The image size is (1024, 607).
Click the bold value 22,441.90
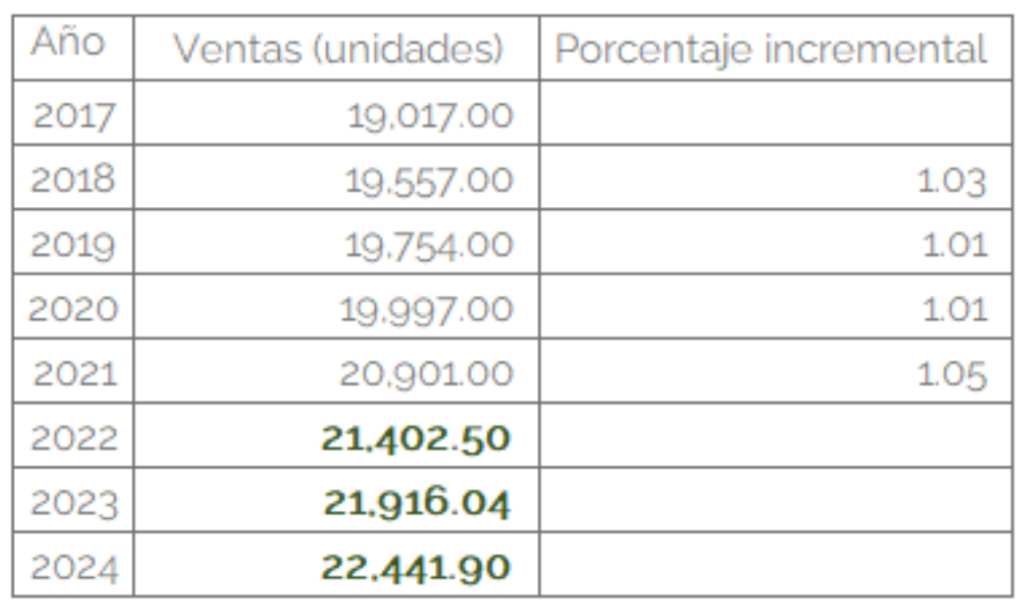[415, 567]
